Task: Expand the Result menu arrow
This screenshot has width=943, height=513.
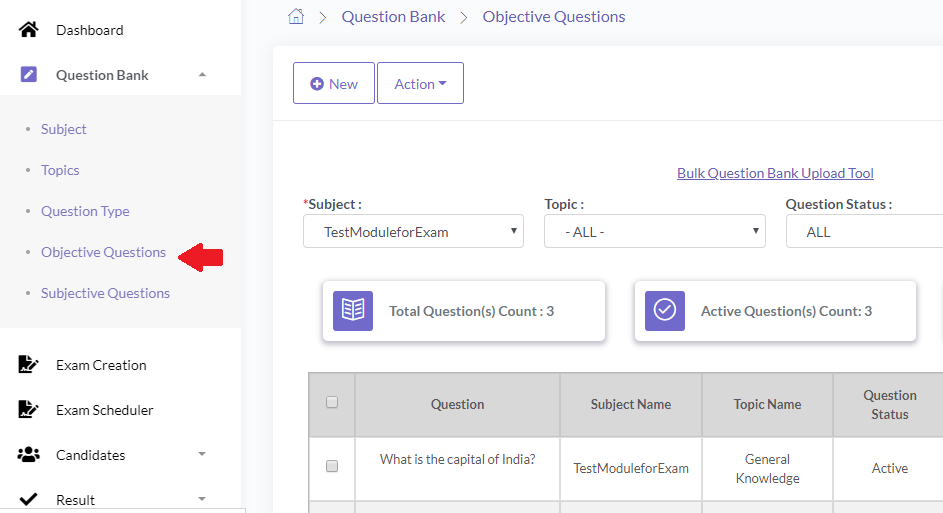Action: (x=202, y=499)
